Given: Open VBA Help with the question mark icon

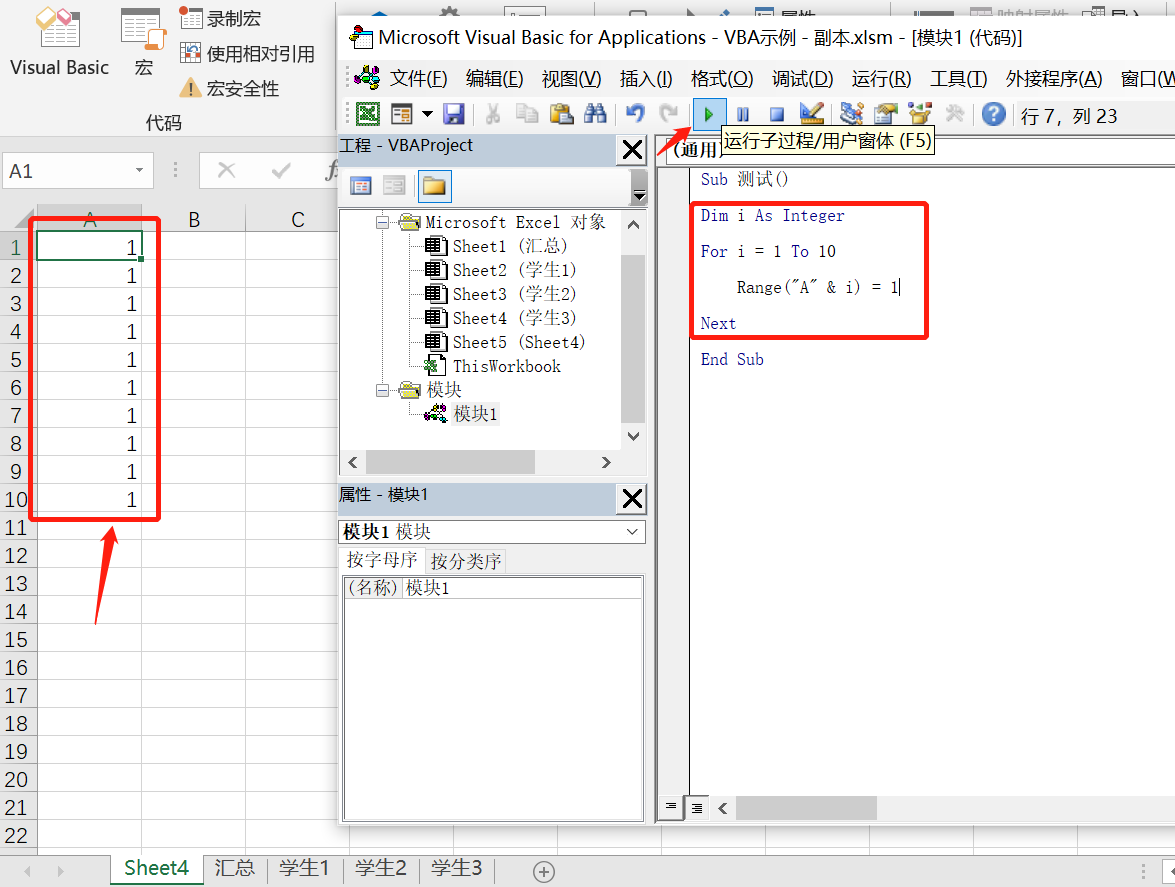Looking at the screenshot, I should pos(992,114).
